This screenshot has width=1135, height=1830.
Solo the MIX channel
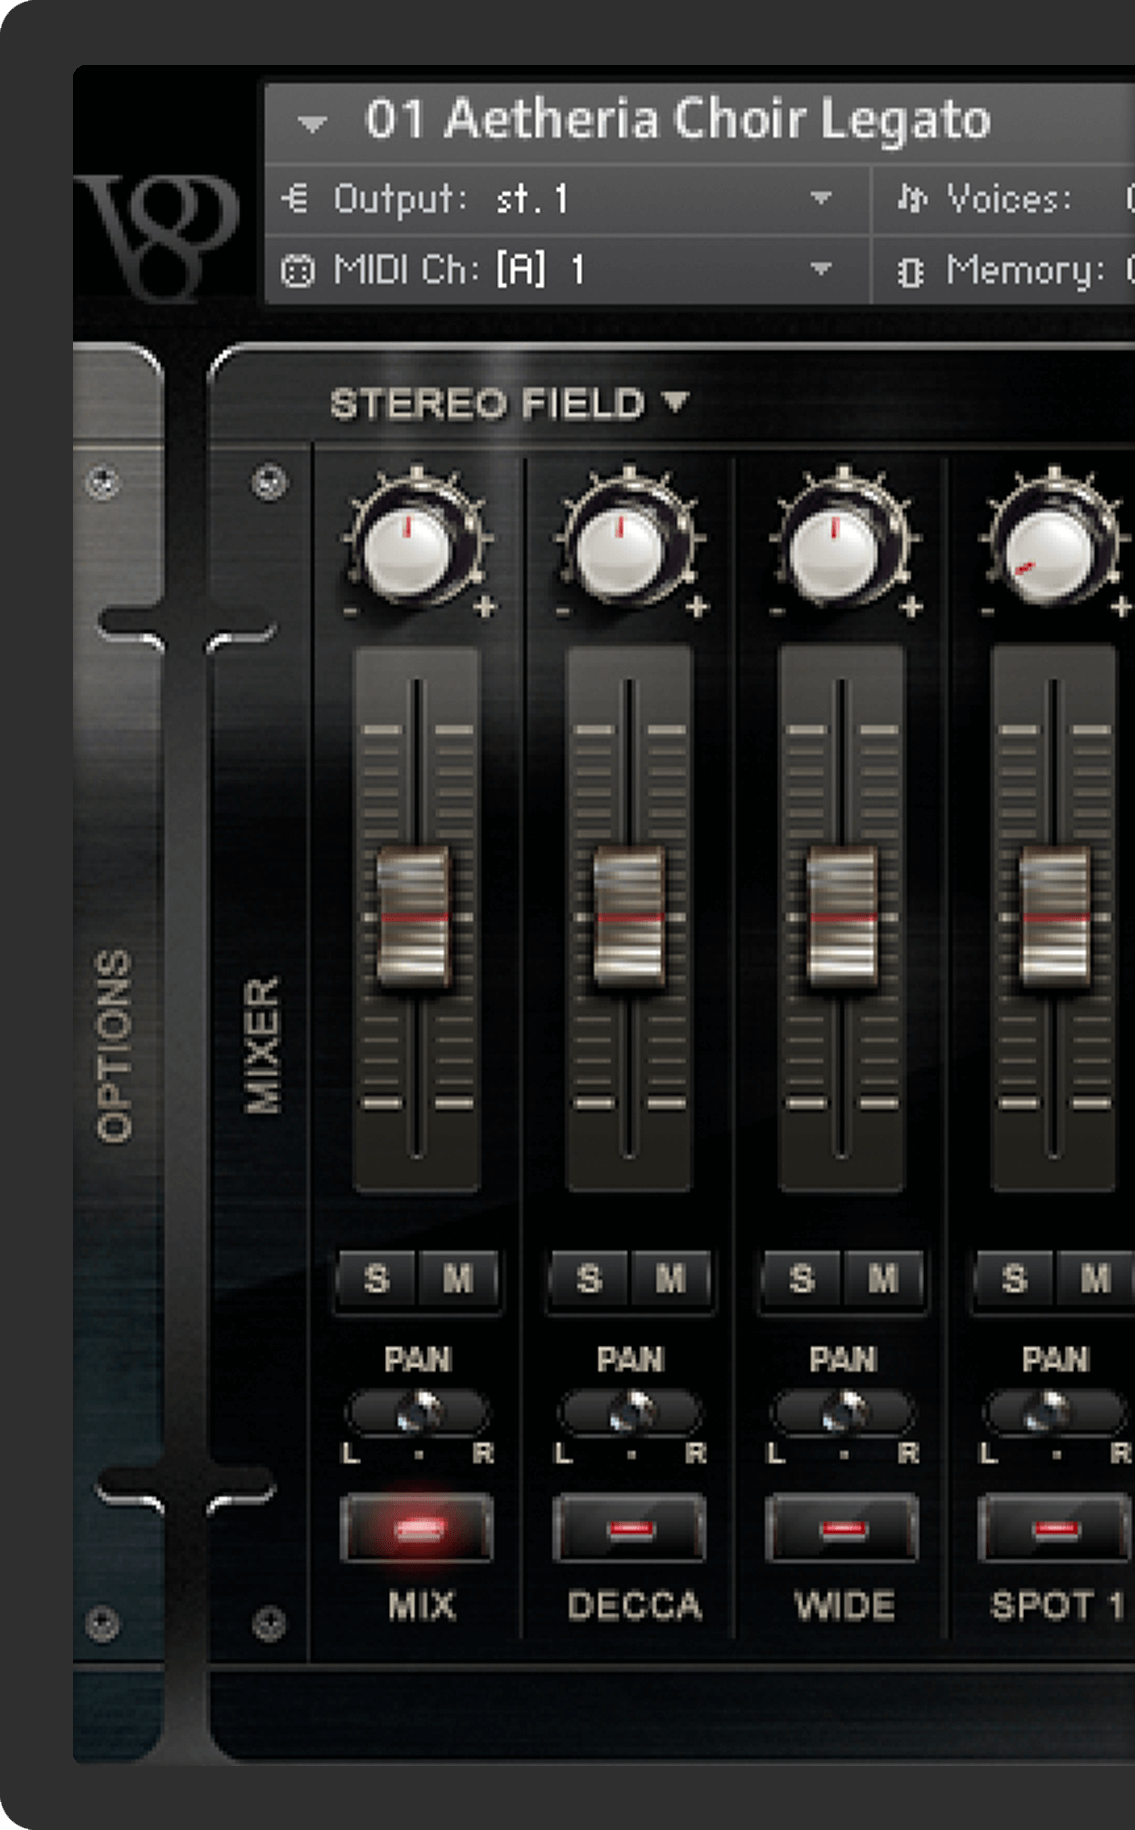377,1279
